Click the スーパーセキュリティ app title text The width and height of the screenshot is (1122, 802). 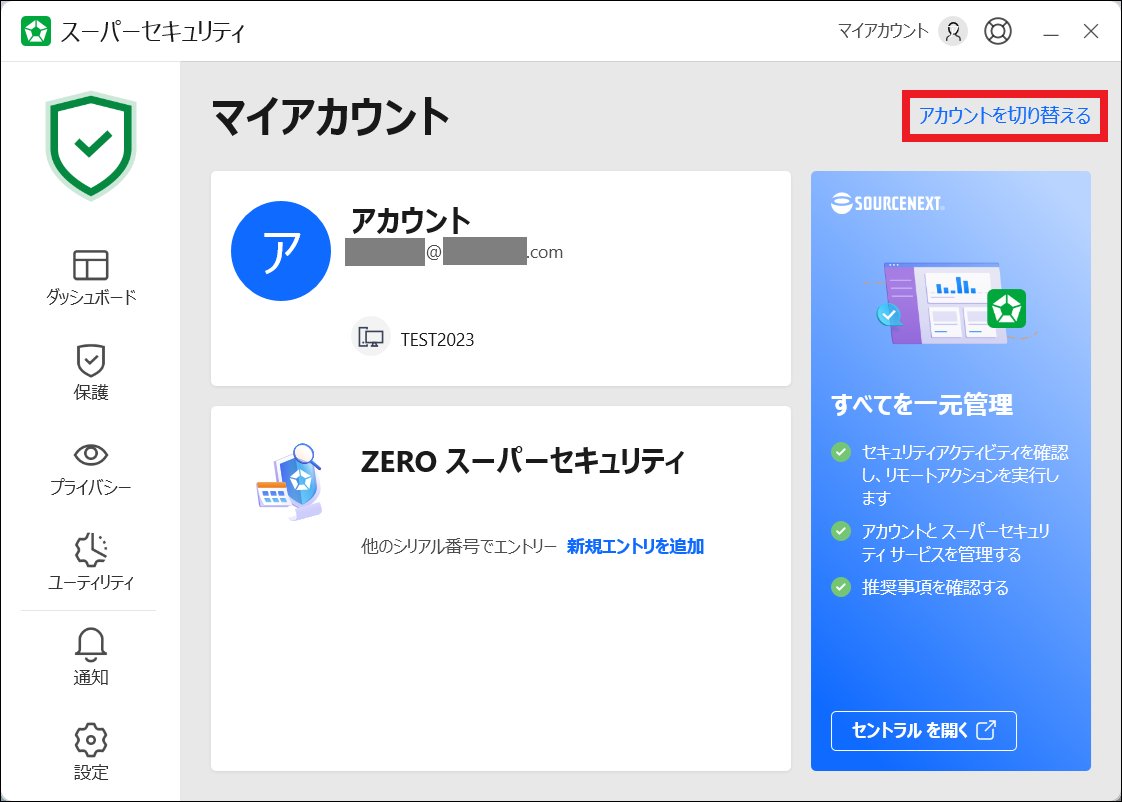pos(152,32)
